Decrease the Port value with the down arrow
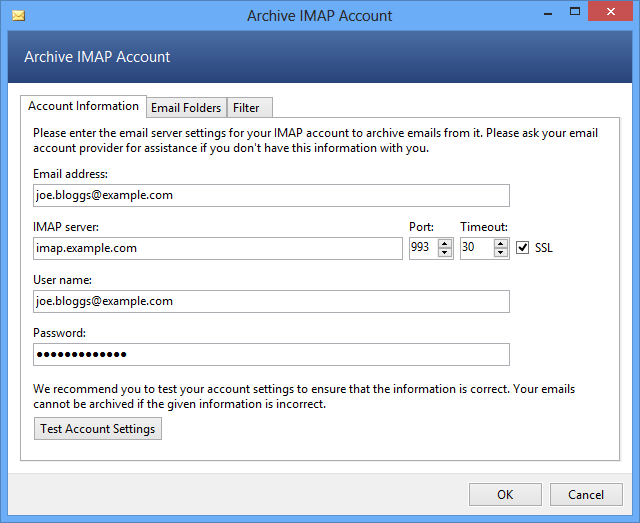The width and height of the screenshot is (640, 523). click(x=445, y=253)
